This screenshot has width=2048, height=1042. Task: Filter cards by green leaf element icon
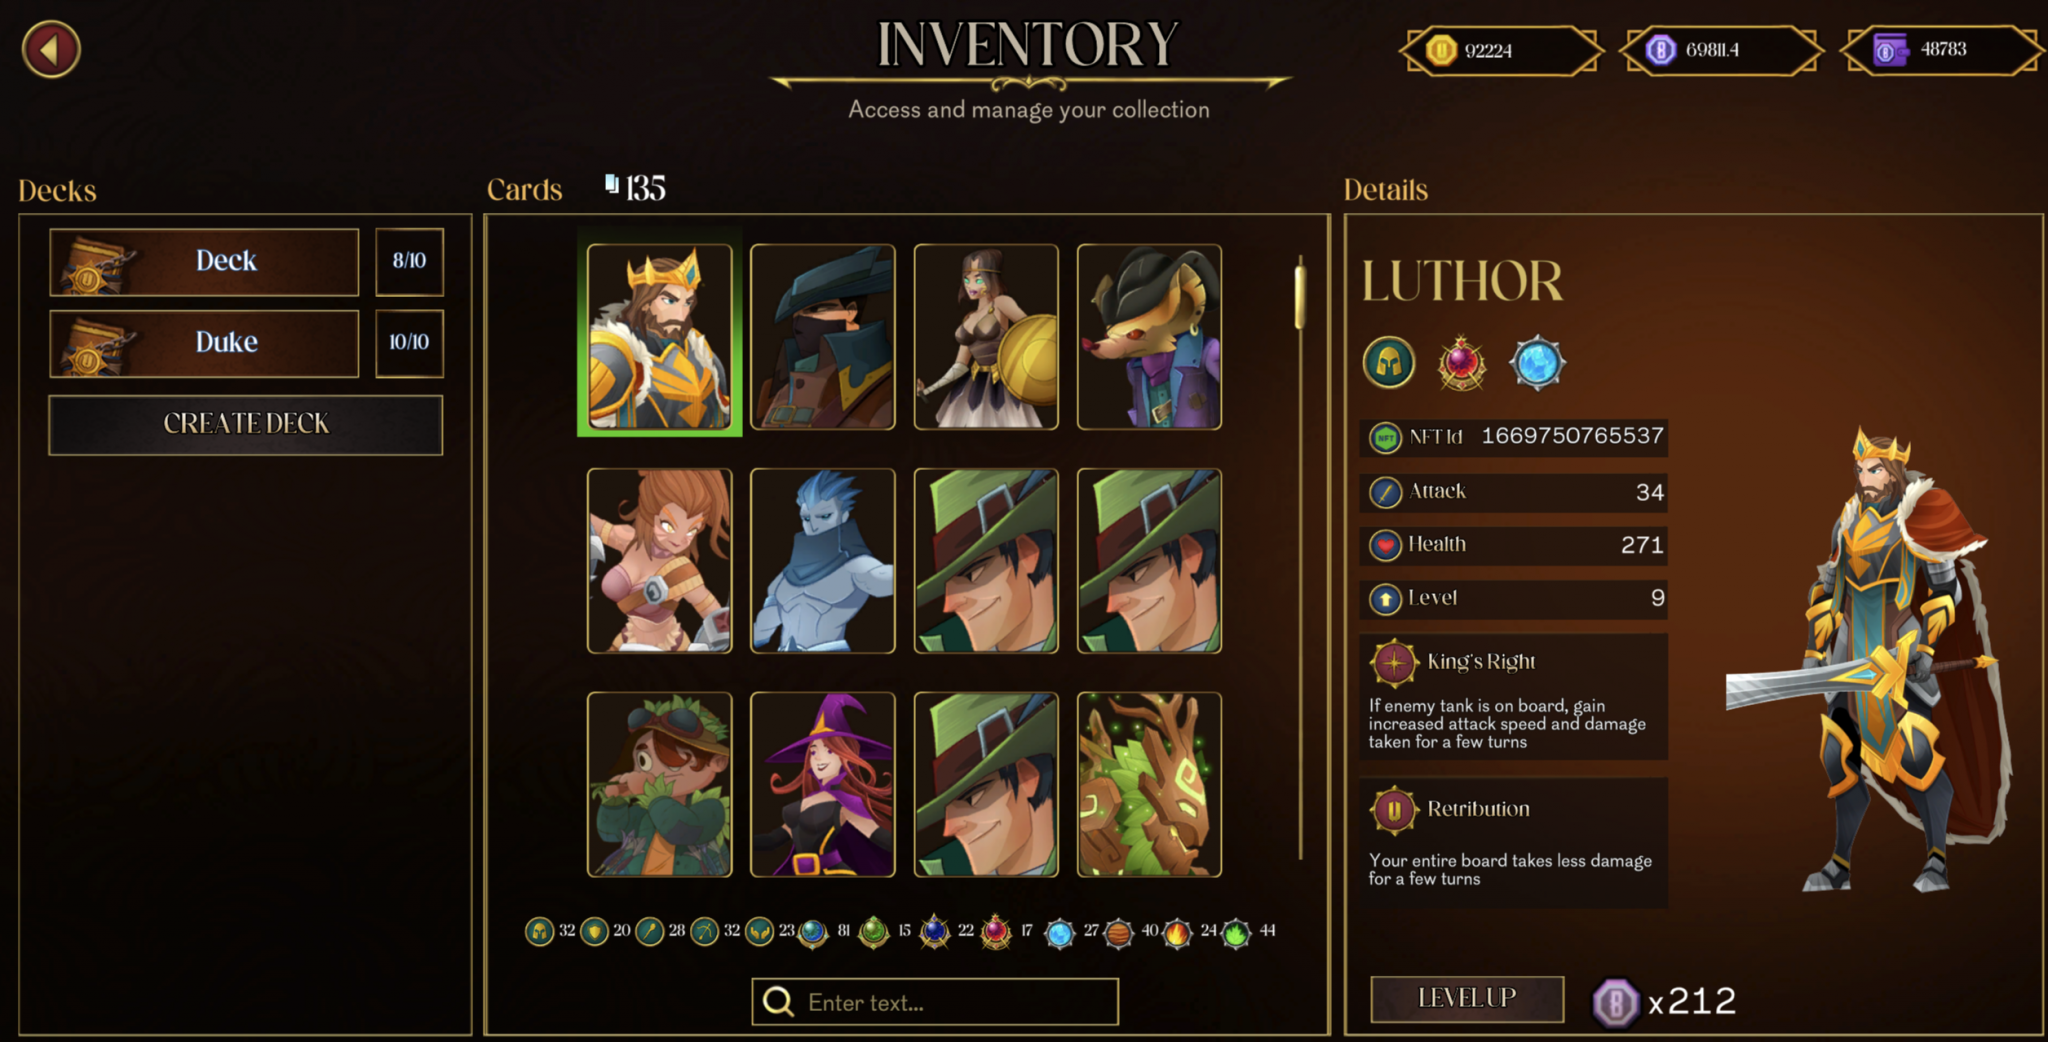pyautogui.click(x=1236, y=933)
